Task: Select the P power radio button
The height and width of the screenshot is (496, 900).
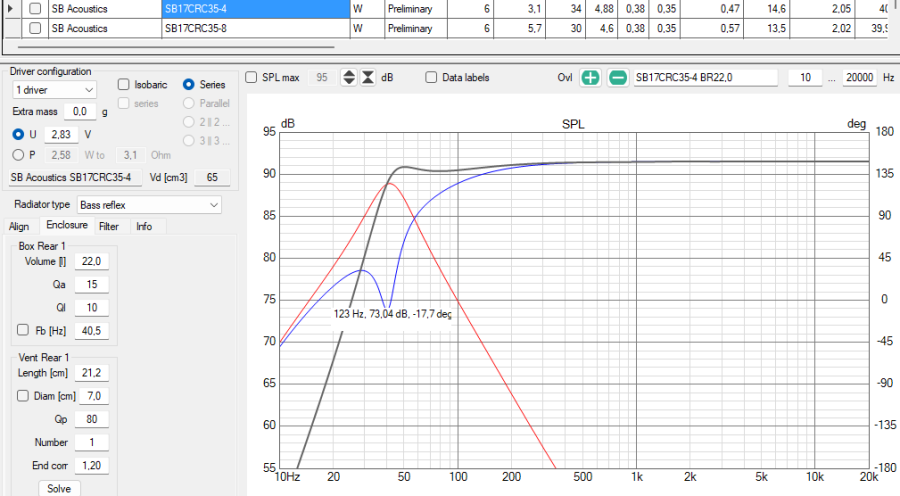Action: click(18, 155)
